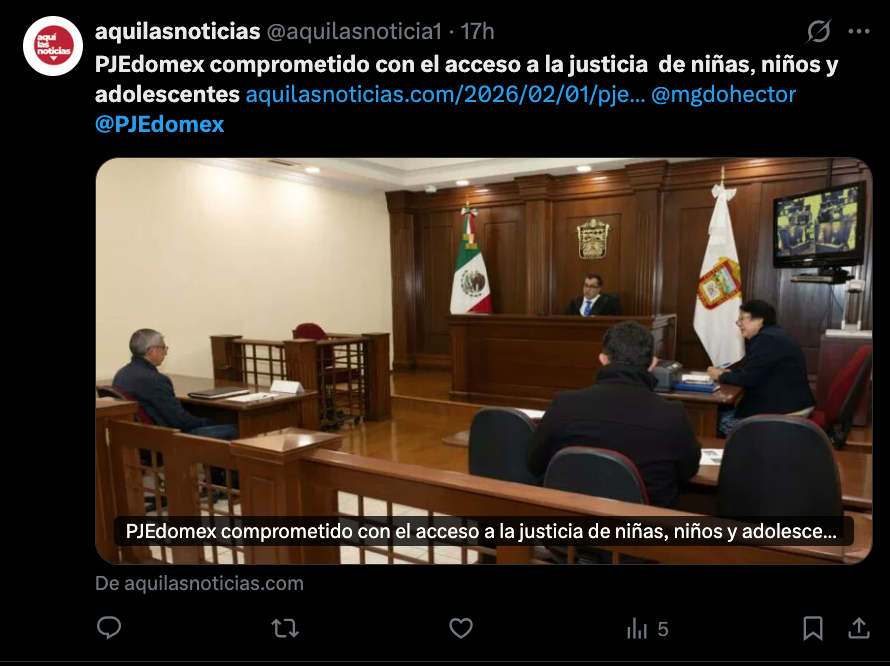Click the view count number 5
Screen dimensions: 890x666
662,629
